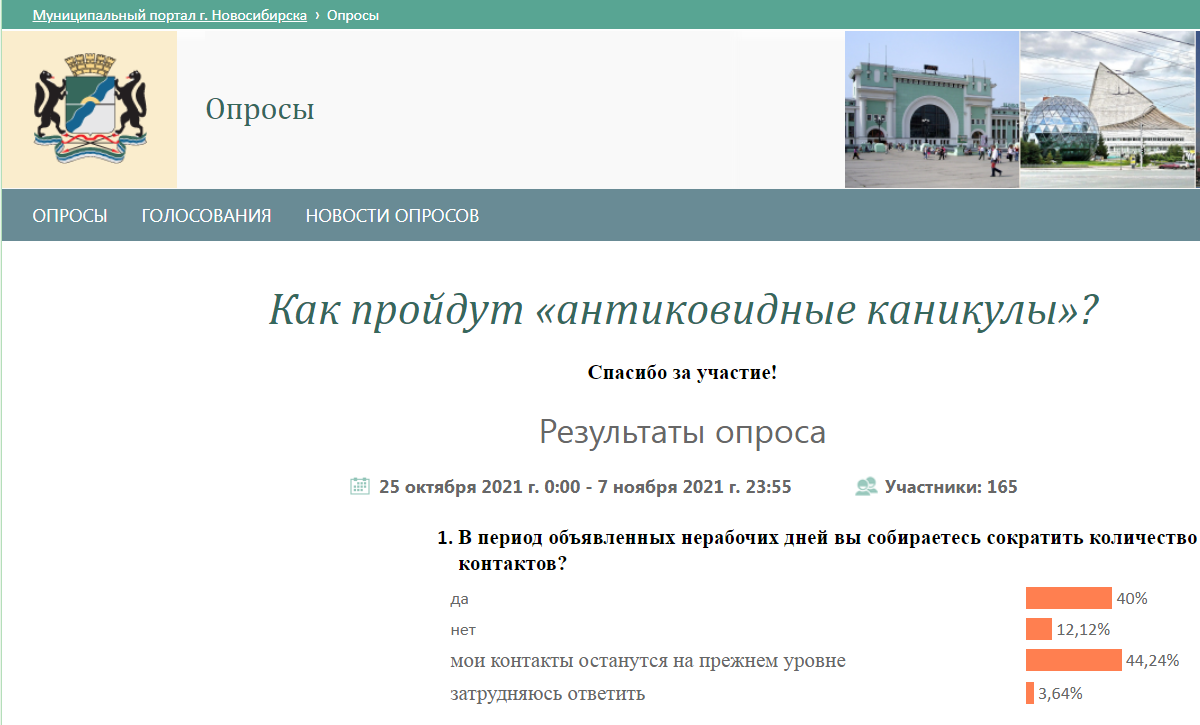Click the orange result bar for 'да'
Image resolution: width=1200 pixels, height=725 pixels.
pyautogui.click(x=1068, y=598)
